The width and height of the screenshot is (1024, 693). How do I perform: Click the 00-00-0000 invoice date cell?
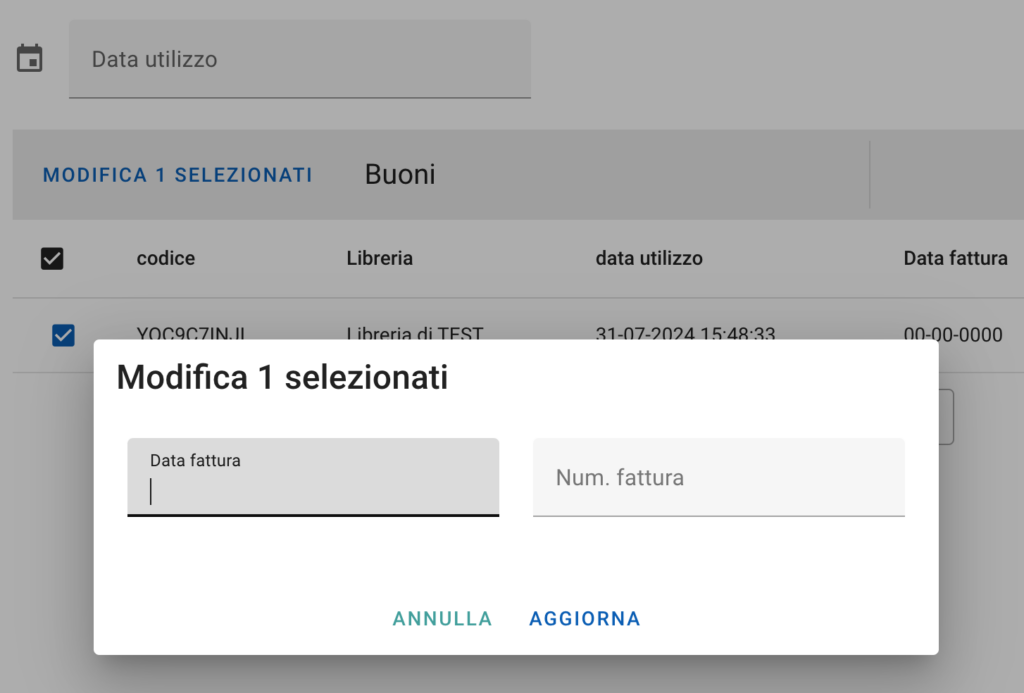tap(952, 335)
